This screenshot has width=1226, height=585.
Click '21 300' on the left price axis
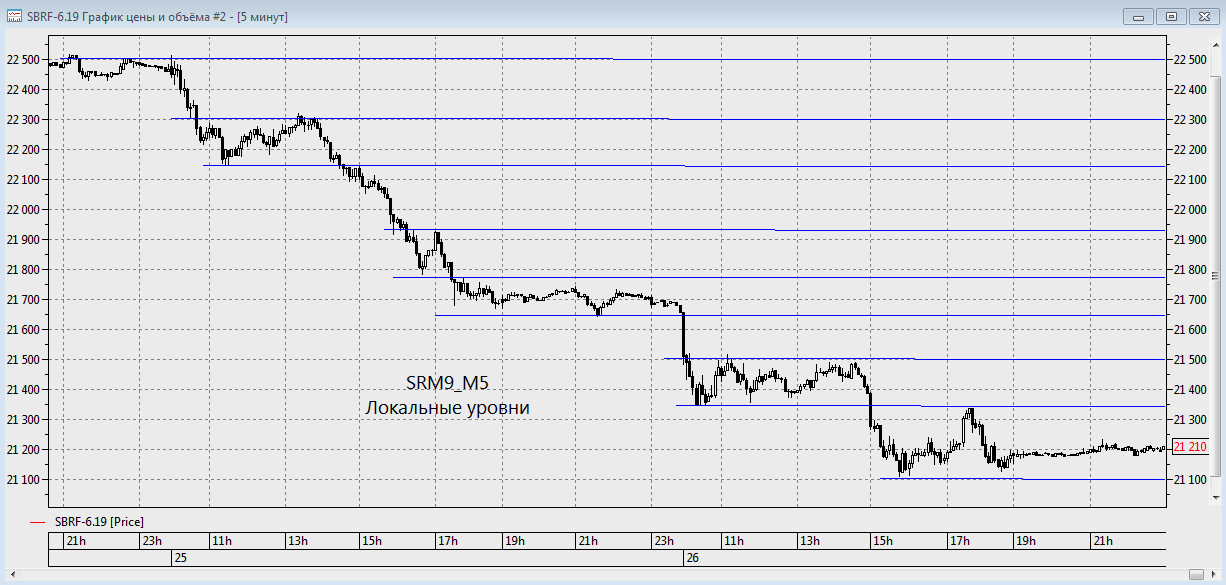coord(23,420)
